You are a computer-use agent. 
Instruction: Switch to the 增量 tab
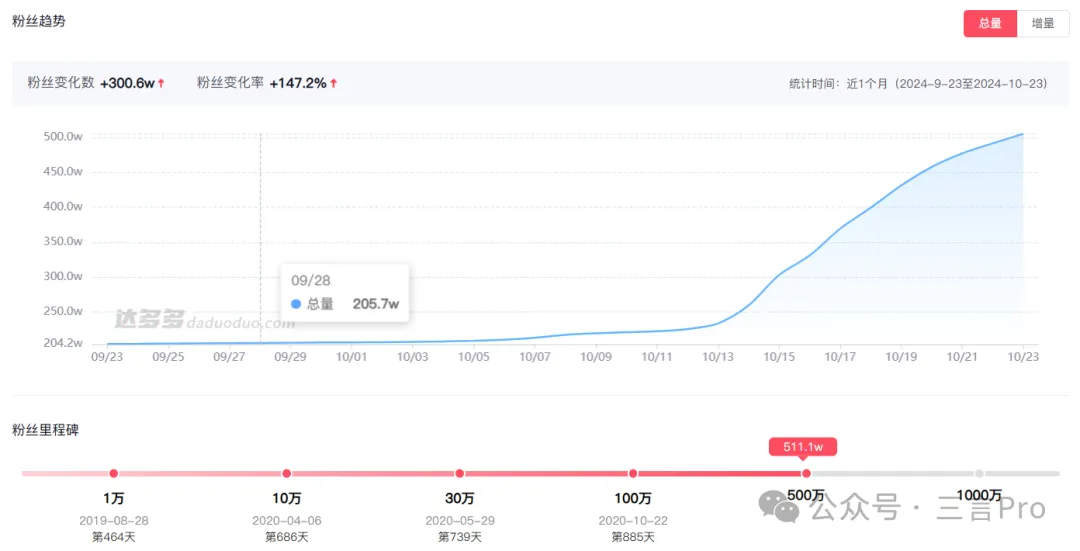1043,23
